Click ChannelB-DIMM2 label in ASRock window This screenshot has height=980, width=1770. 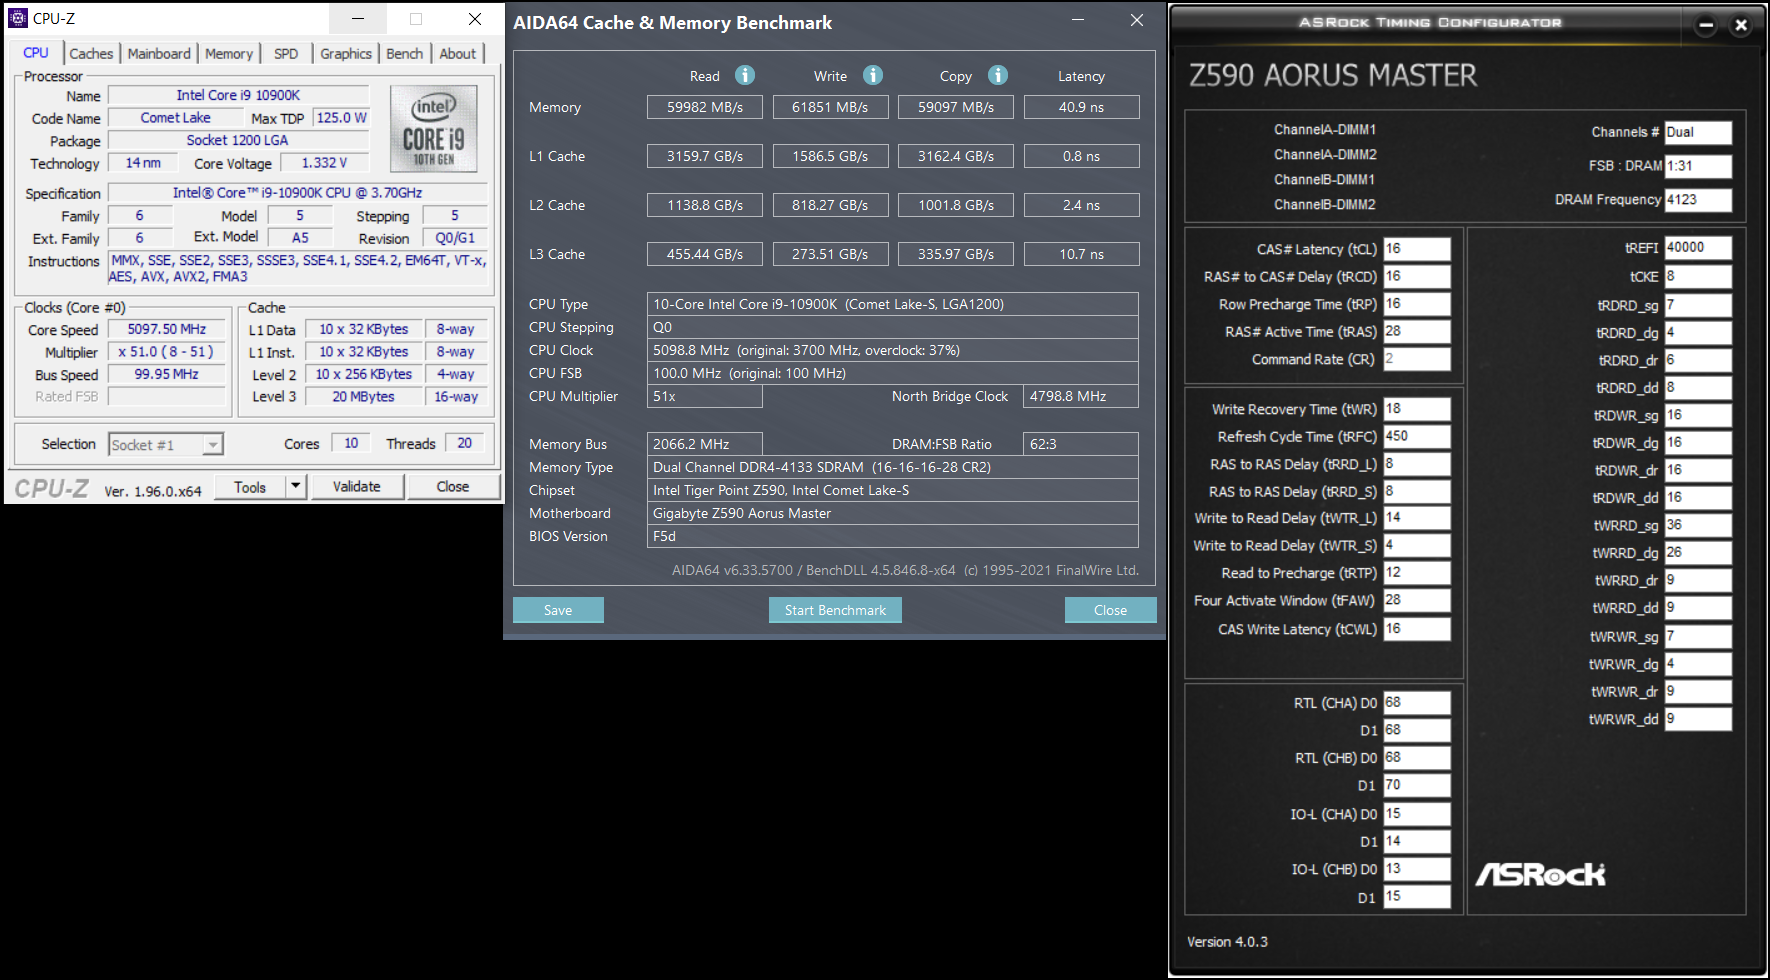(1325, 205)
